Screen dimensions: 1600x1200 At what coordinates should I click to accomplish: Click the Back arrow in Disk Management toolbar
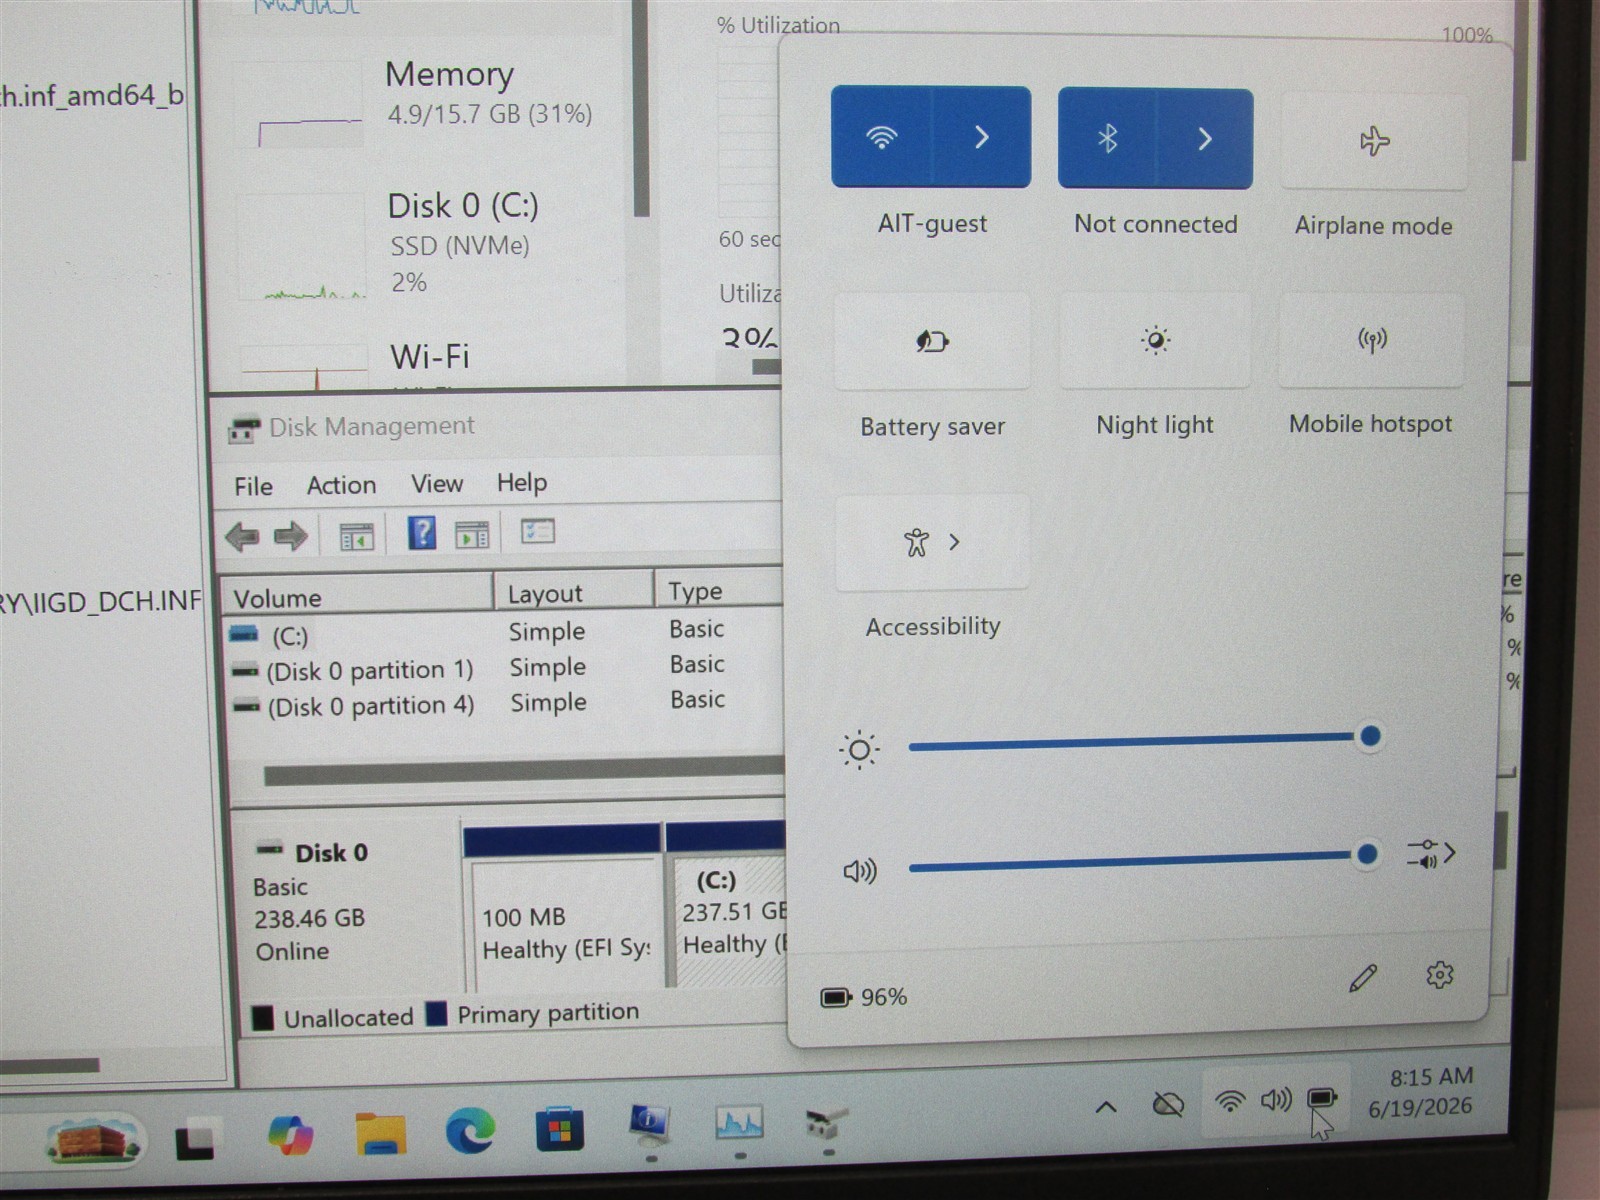(x=242, y=537)
